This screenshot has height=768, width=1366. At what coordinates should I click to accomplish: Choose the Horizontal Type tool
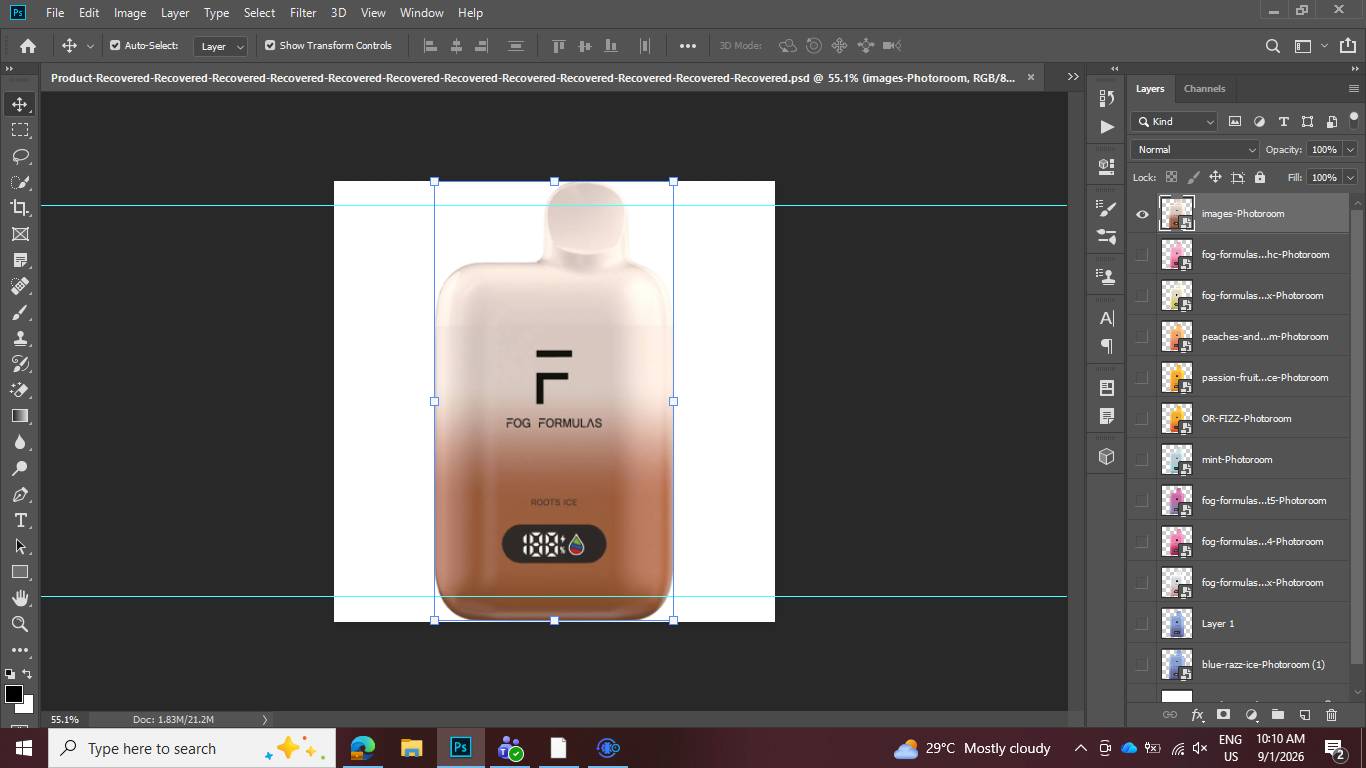[x=20, y=520]
